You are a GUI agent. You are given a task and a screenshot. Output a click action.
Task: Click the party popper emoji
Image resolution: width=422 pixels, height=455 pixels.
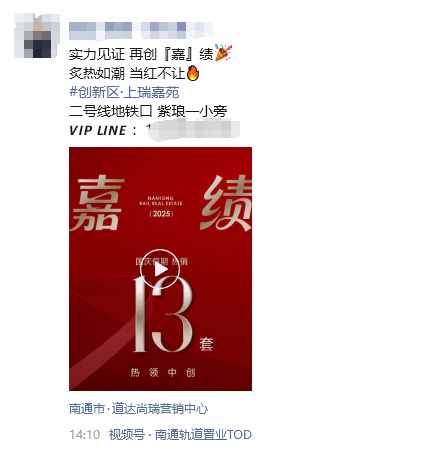pyautogui.click(x=223, y=53)
